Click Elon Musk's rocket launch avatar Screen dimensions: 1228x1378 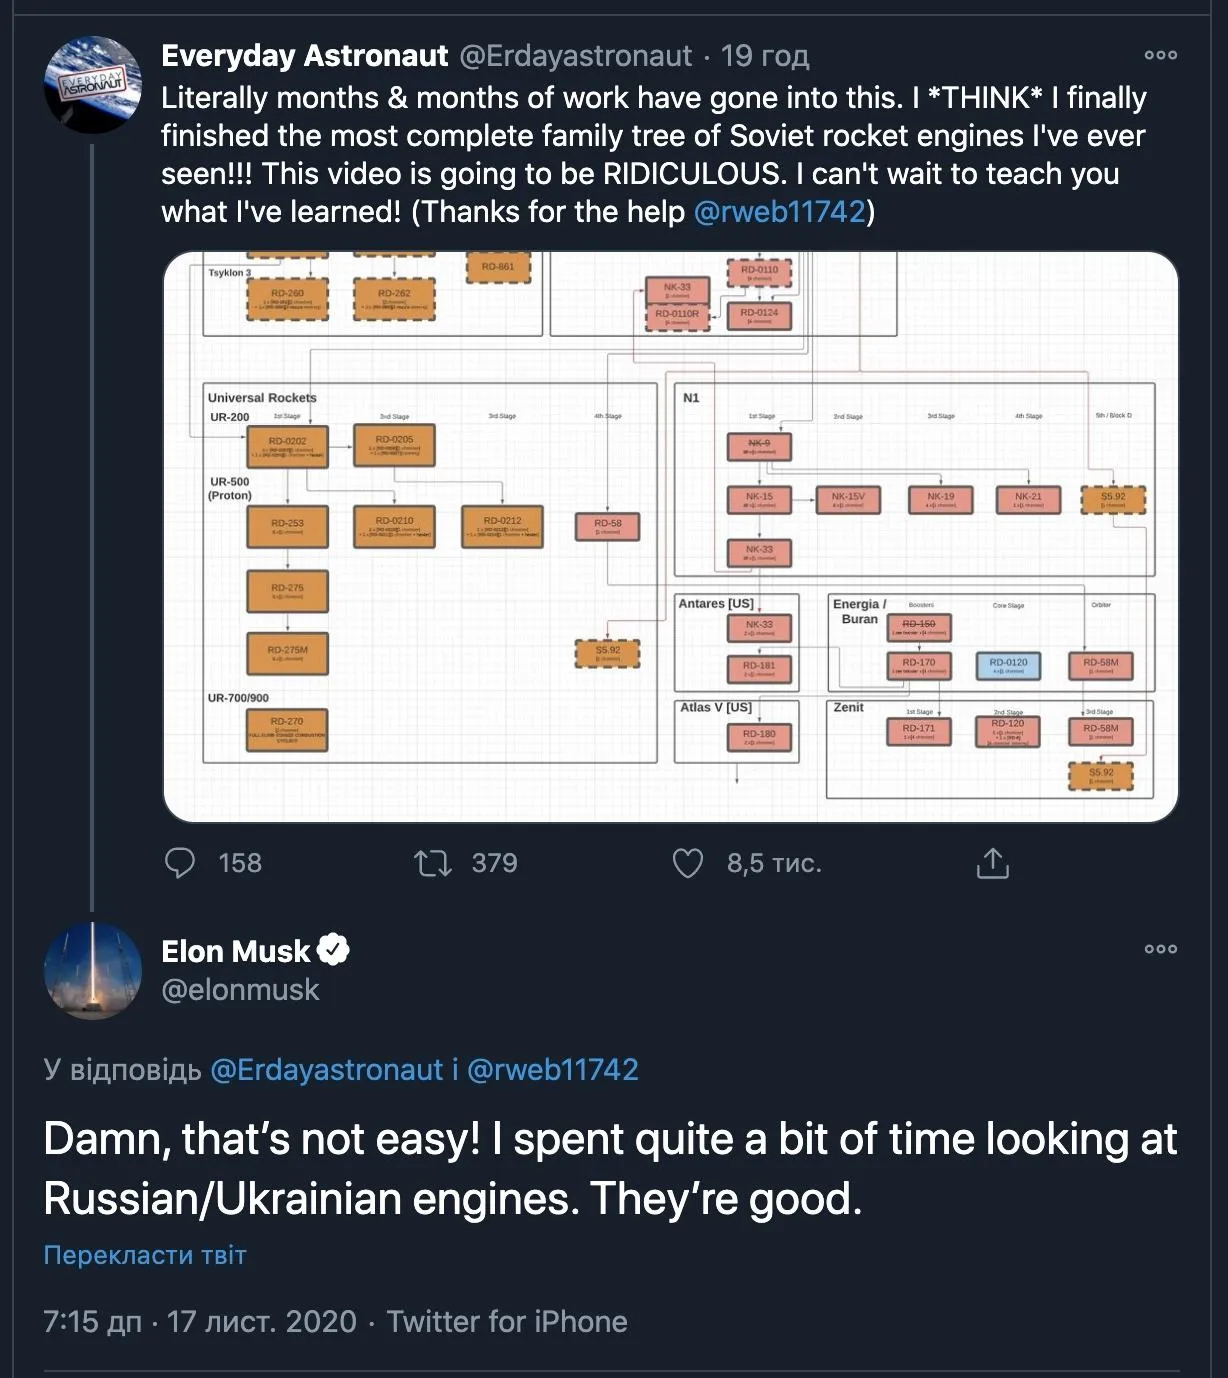93,970
